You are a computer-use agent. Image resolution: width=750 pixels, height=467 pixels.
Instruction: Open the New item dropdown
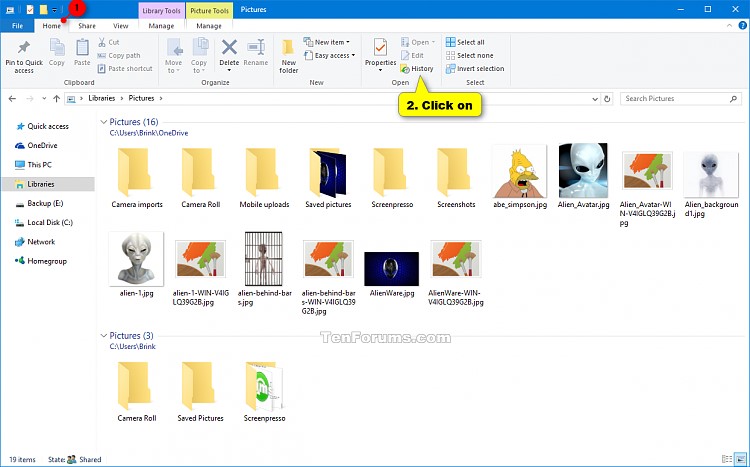point(327,42)
